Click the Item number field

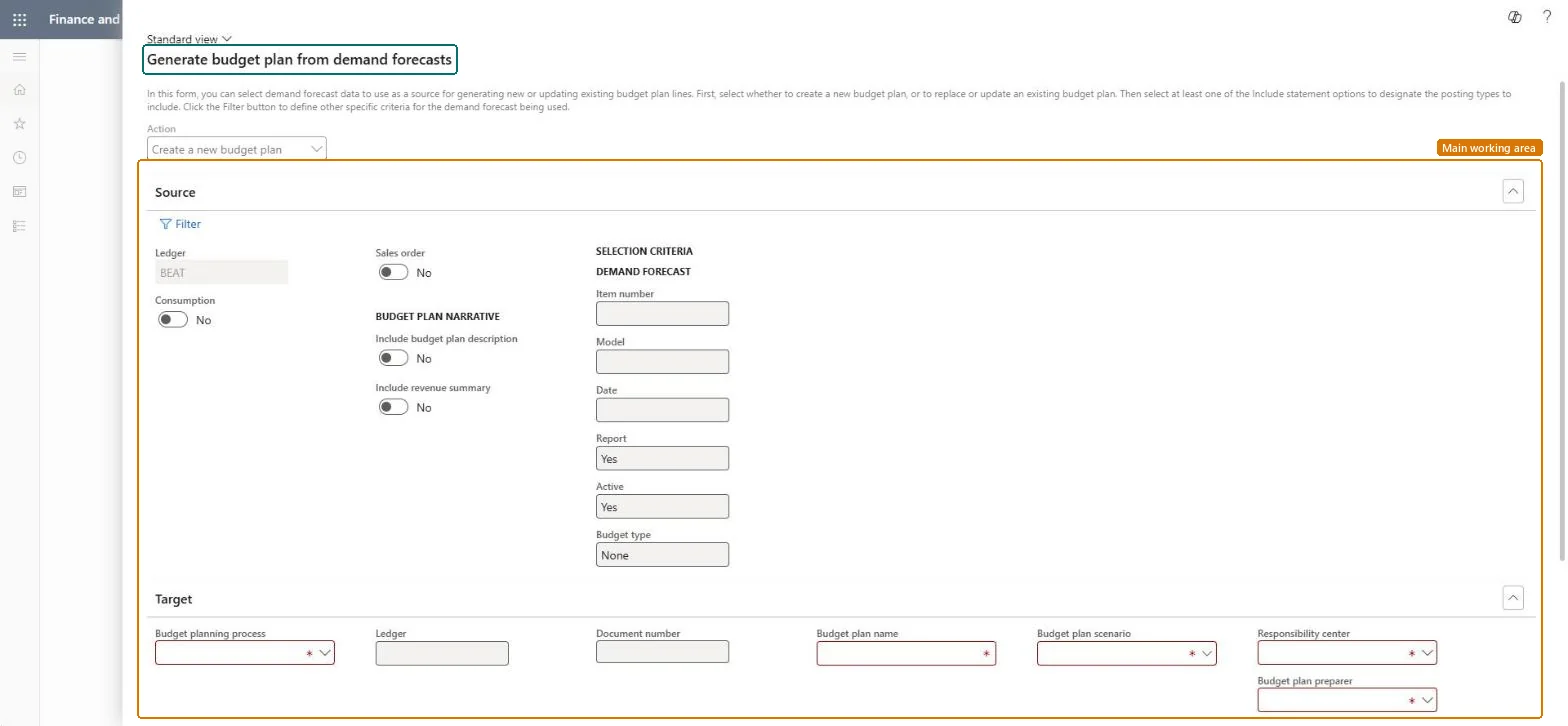click(x=662, y=313)
